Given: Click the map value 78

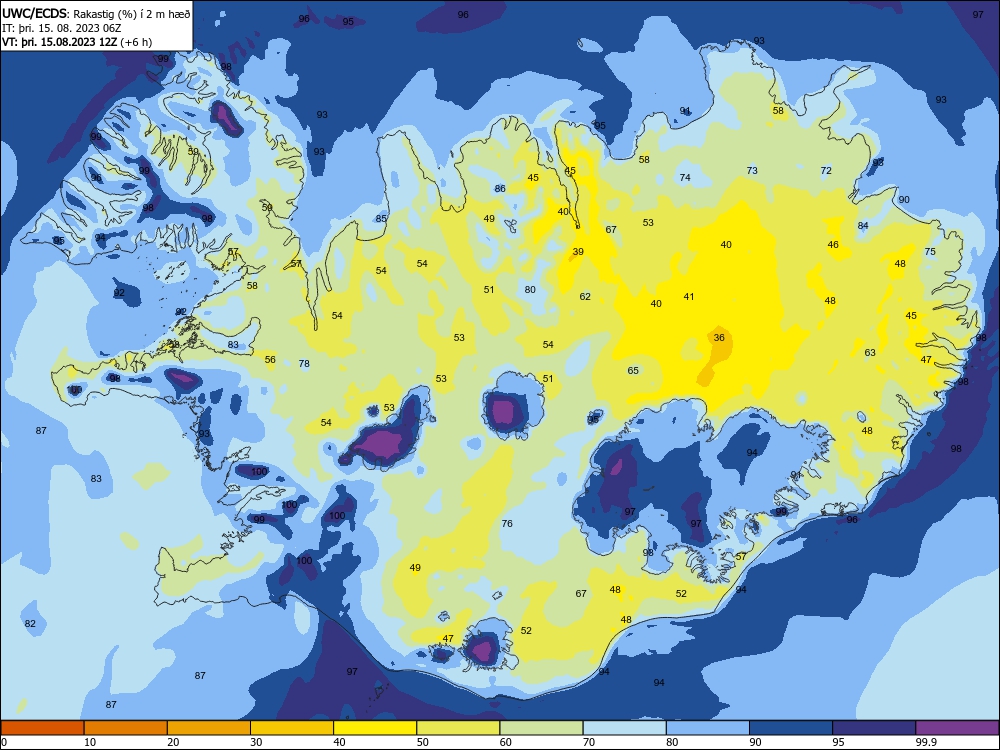Looking at the screenshot, I should pos(304,364).
